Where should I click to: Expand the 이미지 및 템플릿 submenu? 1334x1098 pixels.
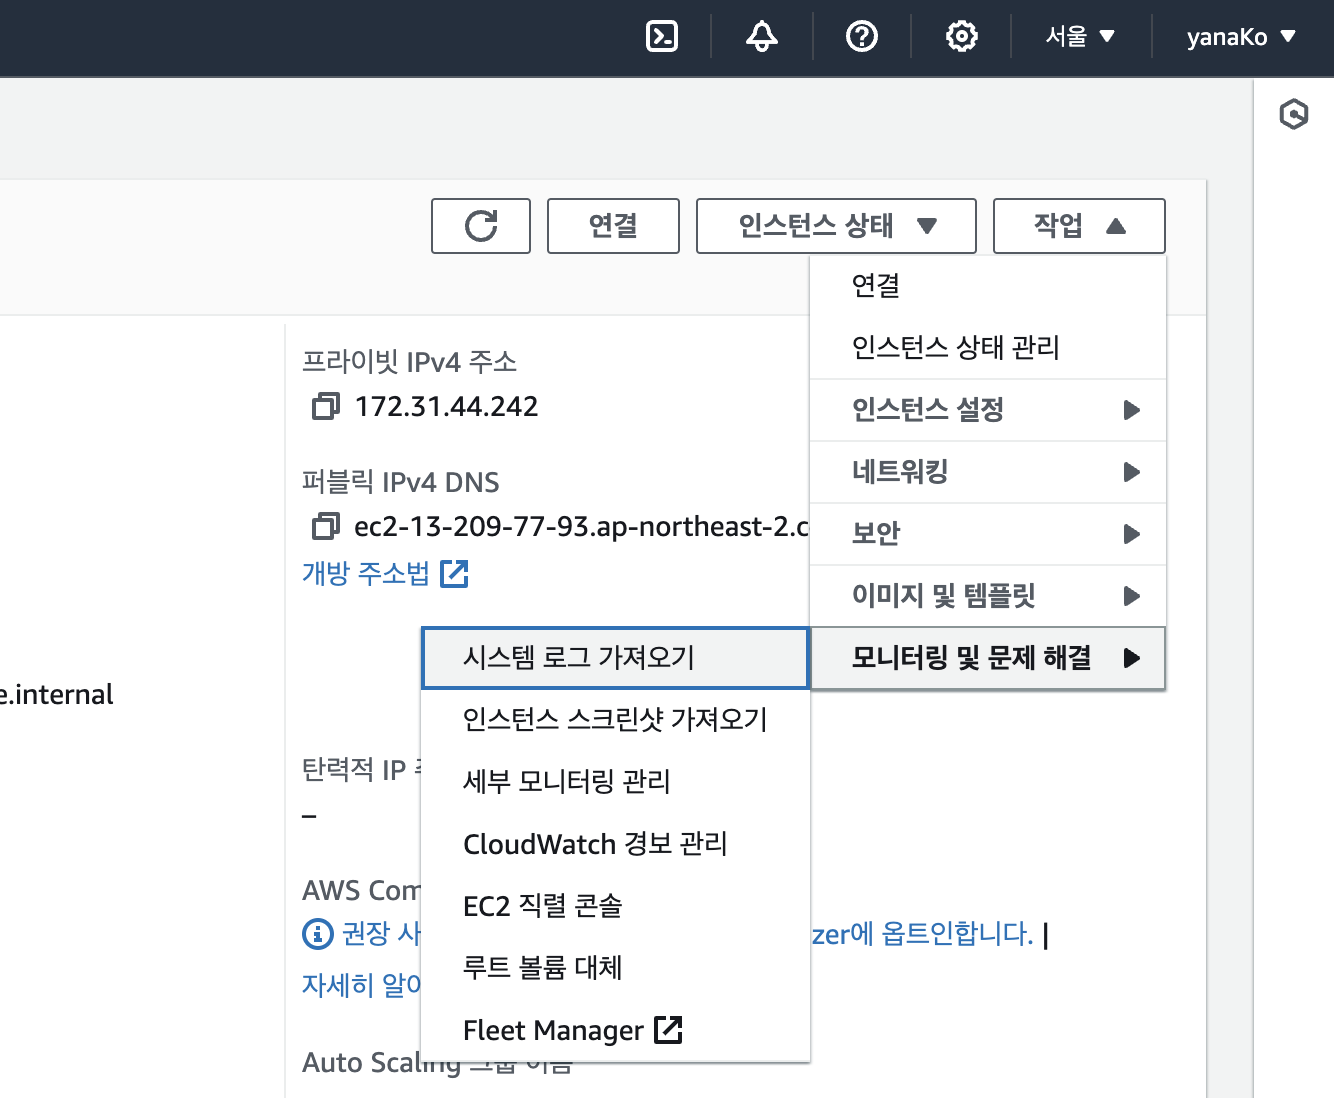coord(988,596)
